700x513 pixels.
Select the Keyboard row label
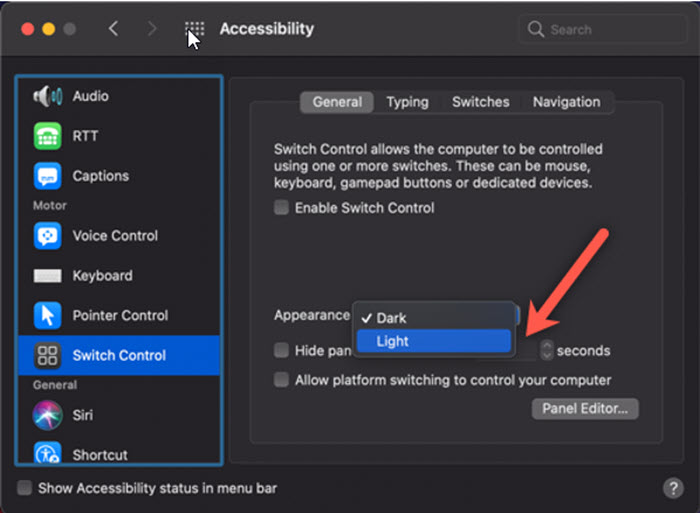tap(103, 275)
